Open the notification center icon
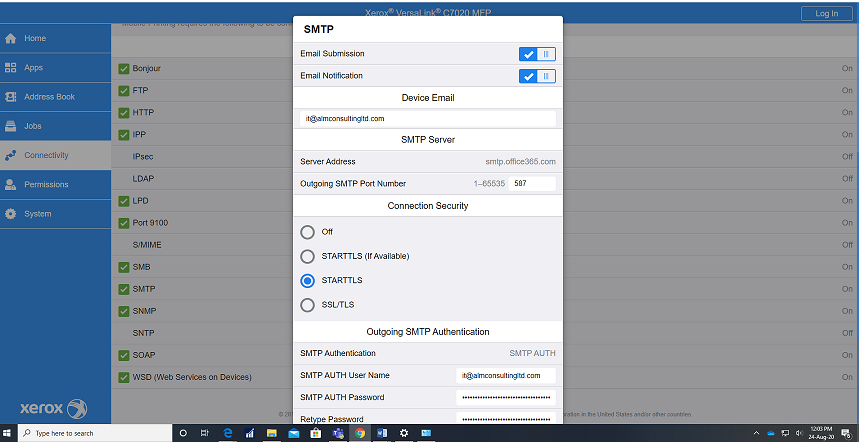859x442 pixels. tap(845, 433)
